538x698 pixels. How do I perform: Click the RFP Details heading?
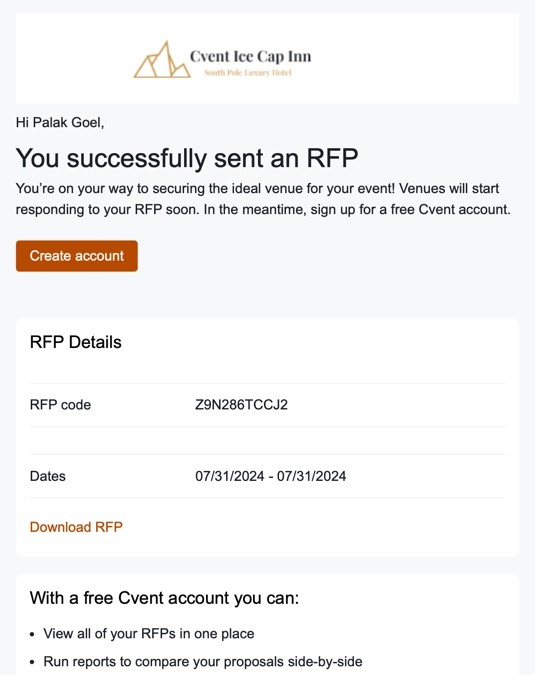pyautogui.click(x=76, y=342)
